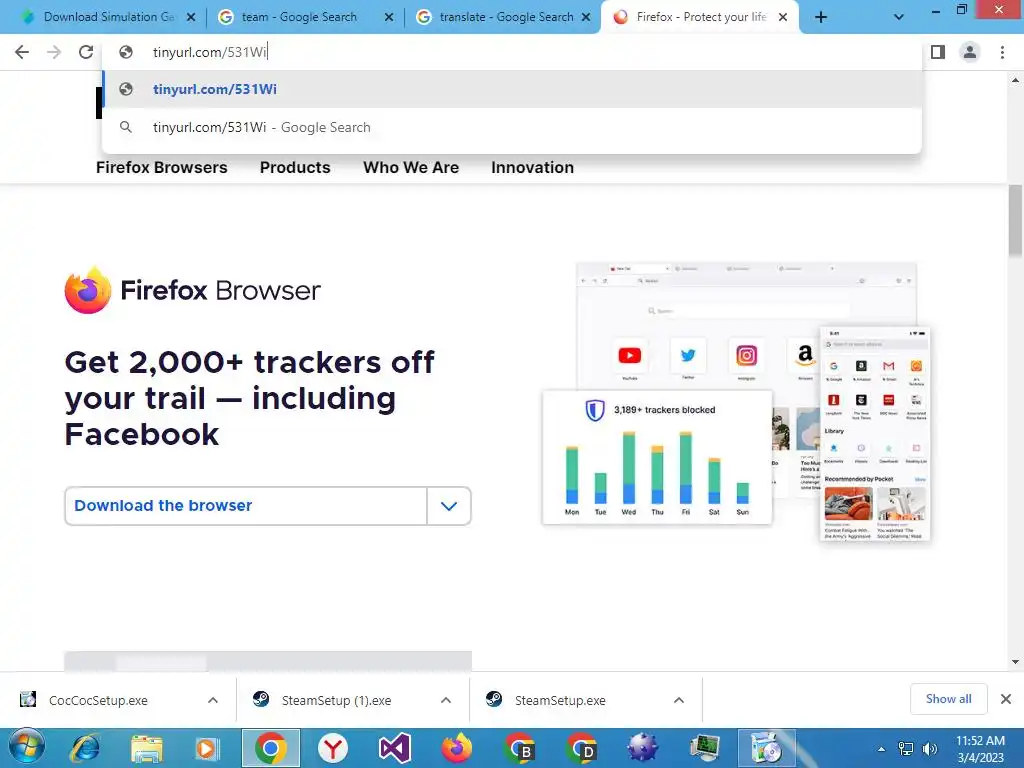Click the Instagram icon in preview image
This screenshot has width=1024, height=768.
coord(746,355)
